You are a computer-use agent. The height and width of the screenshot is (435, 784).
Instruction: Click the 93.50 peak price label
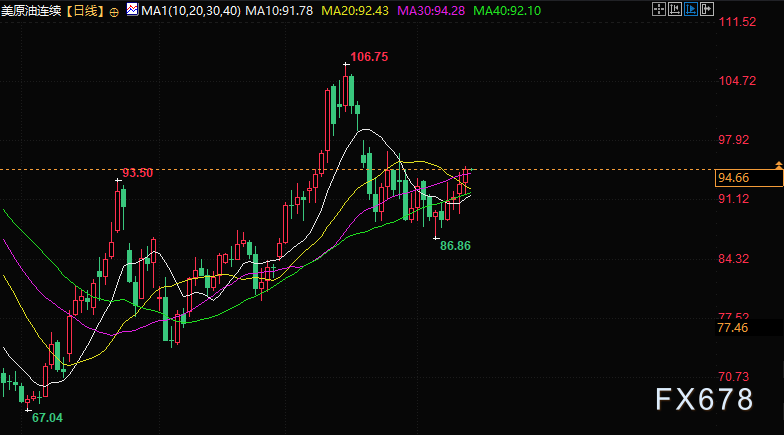pyautogui.click(x=138, y=173)
